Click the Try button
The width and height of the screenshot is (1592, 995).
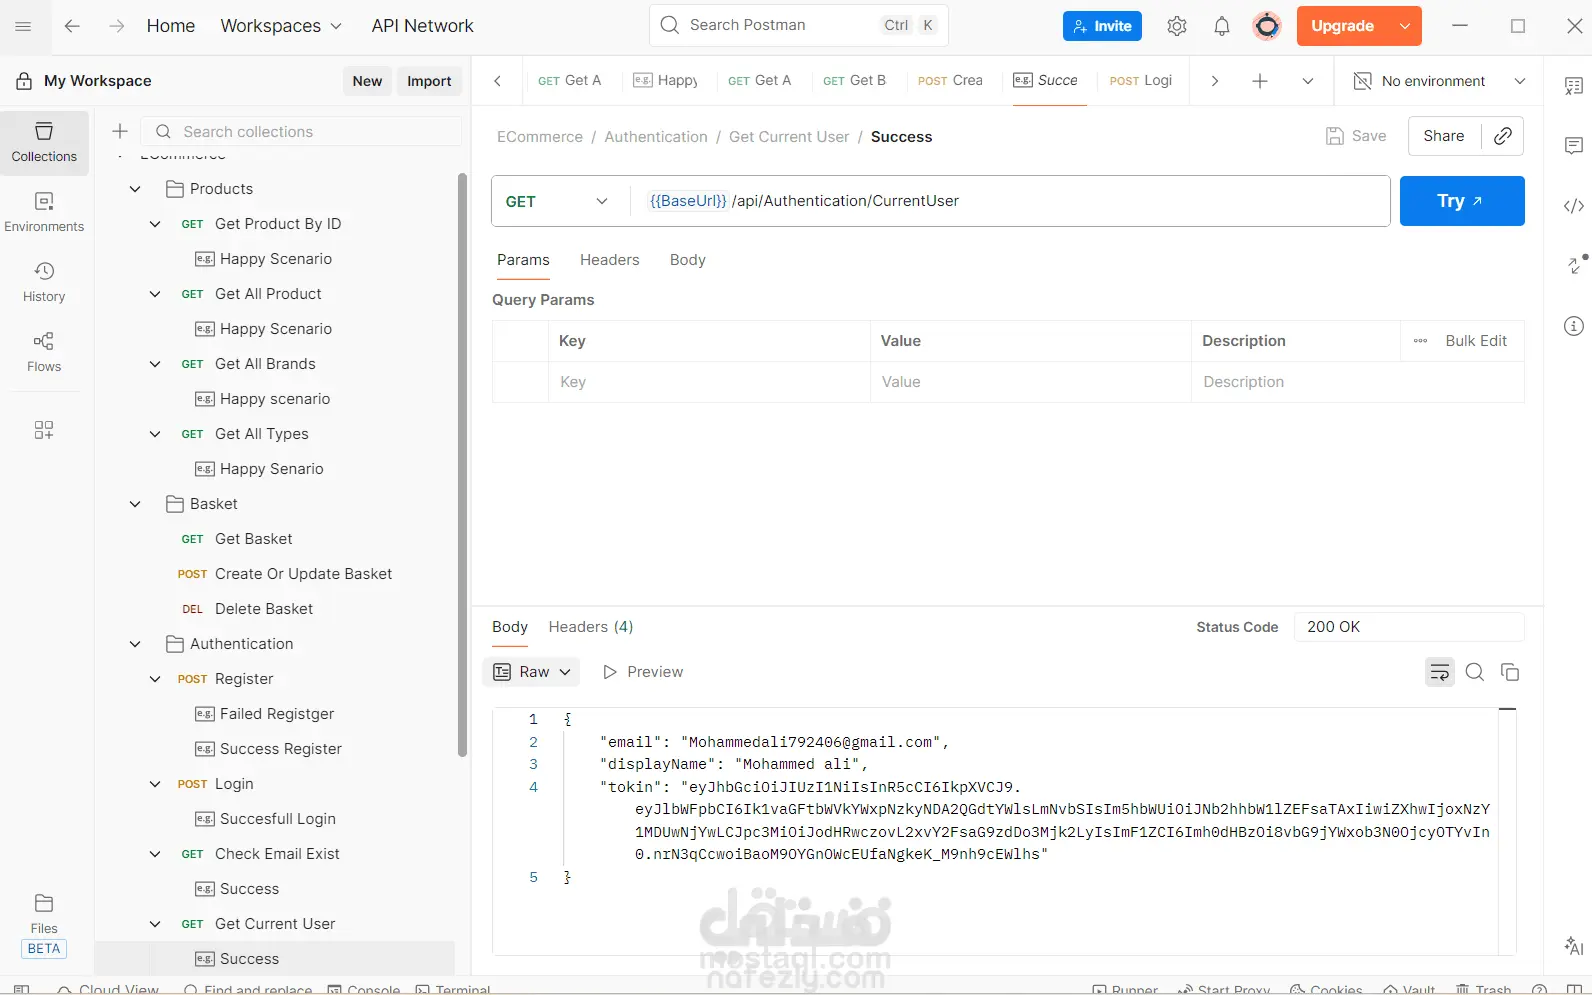1462,201
